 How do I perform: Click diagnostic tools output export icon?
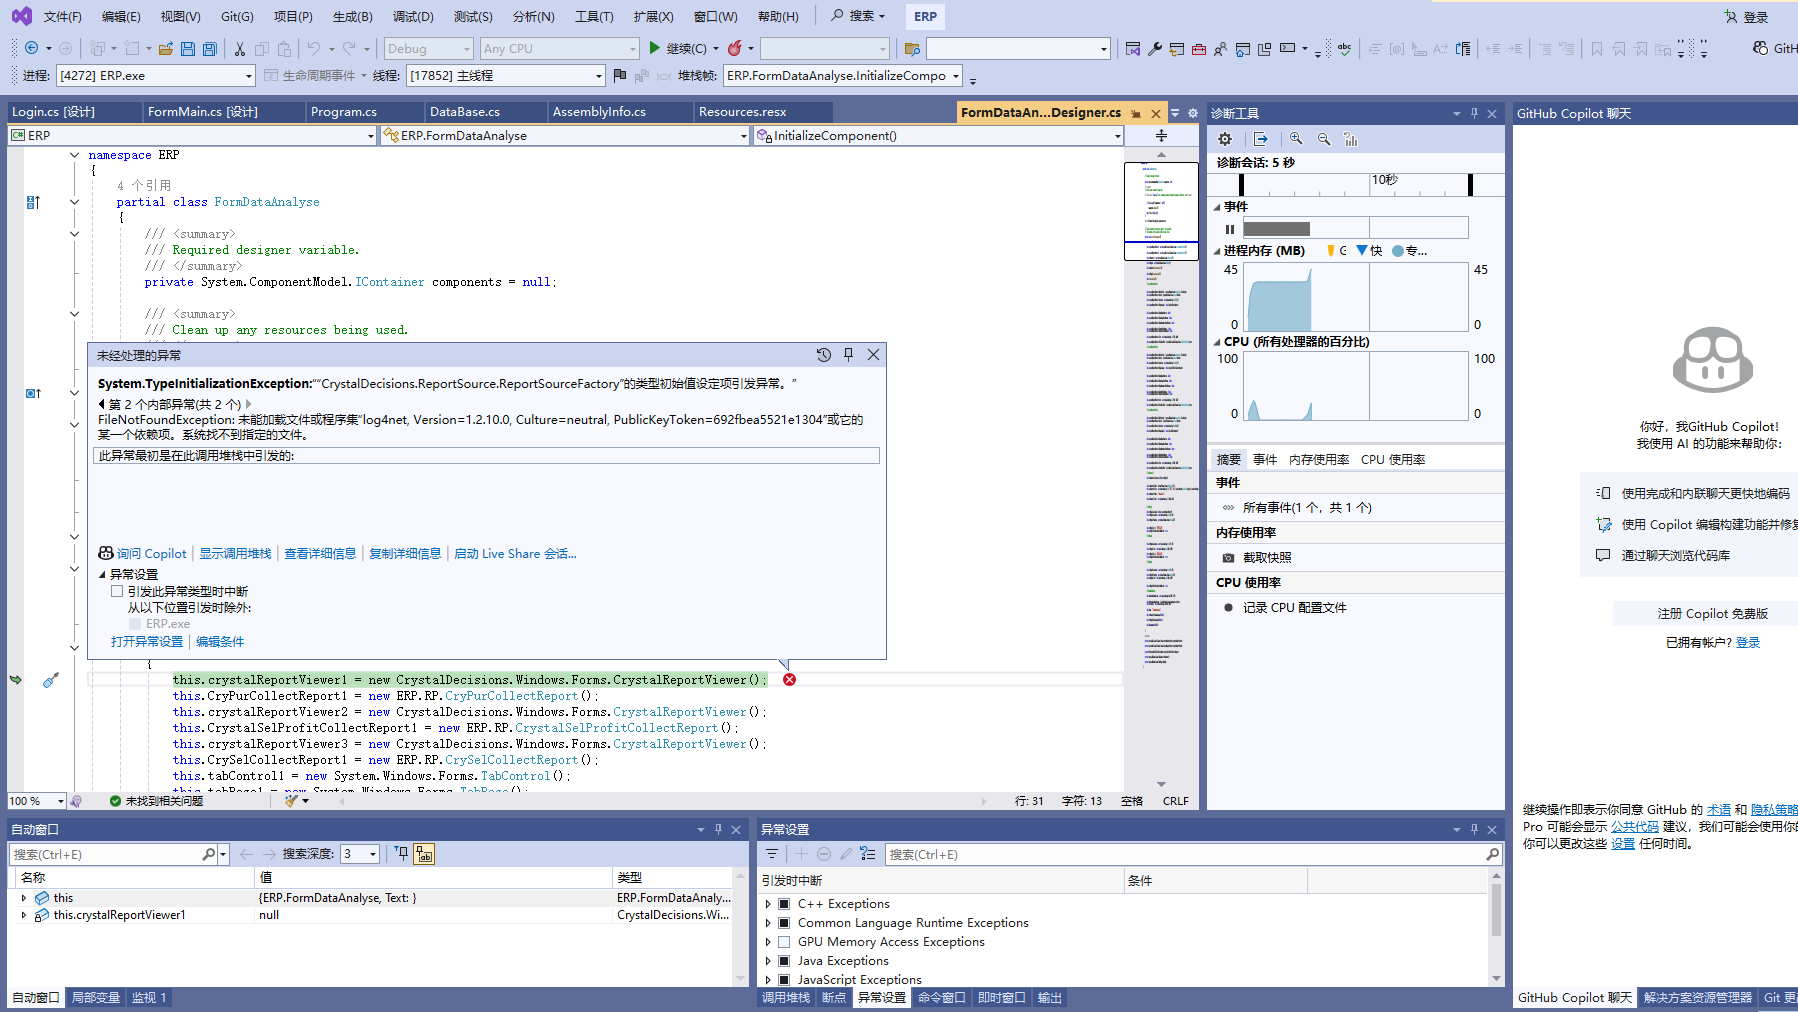(1260, 139)
